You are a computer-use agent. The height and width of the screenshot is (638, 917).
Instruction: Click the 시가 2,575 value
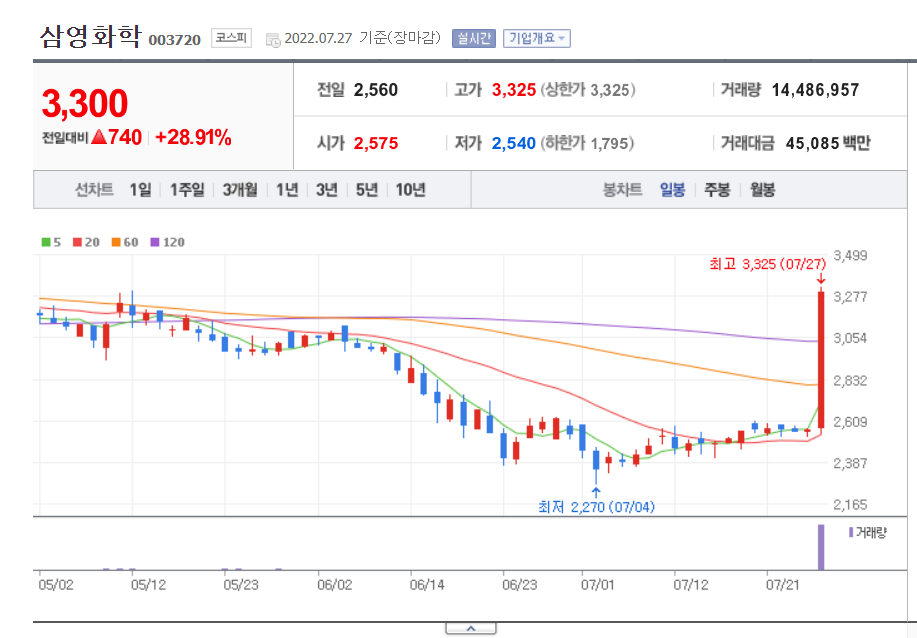pos(375,143)
